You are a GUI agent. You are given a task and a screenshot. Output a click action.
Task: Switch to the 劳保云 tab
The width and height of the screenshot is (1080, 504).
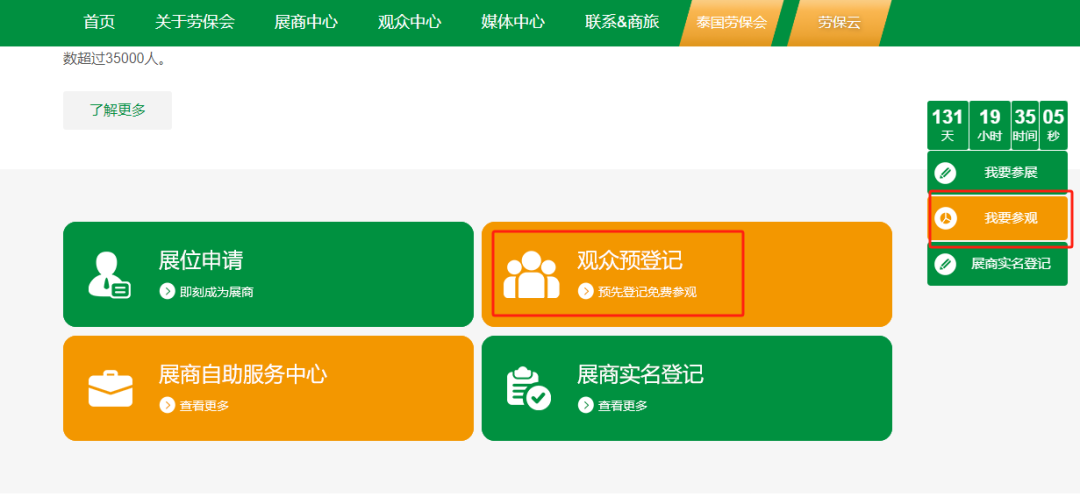[x=839, y=23]
